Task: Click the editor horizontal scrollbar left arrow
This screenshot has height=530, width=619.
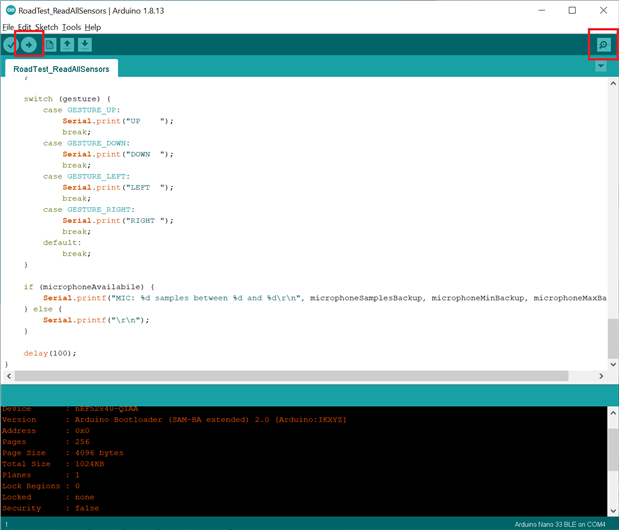Action: pos(7,376)
